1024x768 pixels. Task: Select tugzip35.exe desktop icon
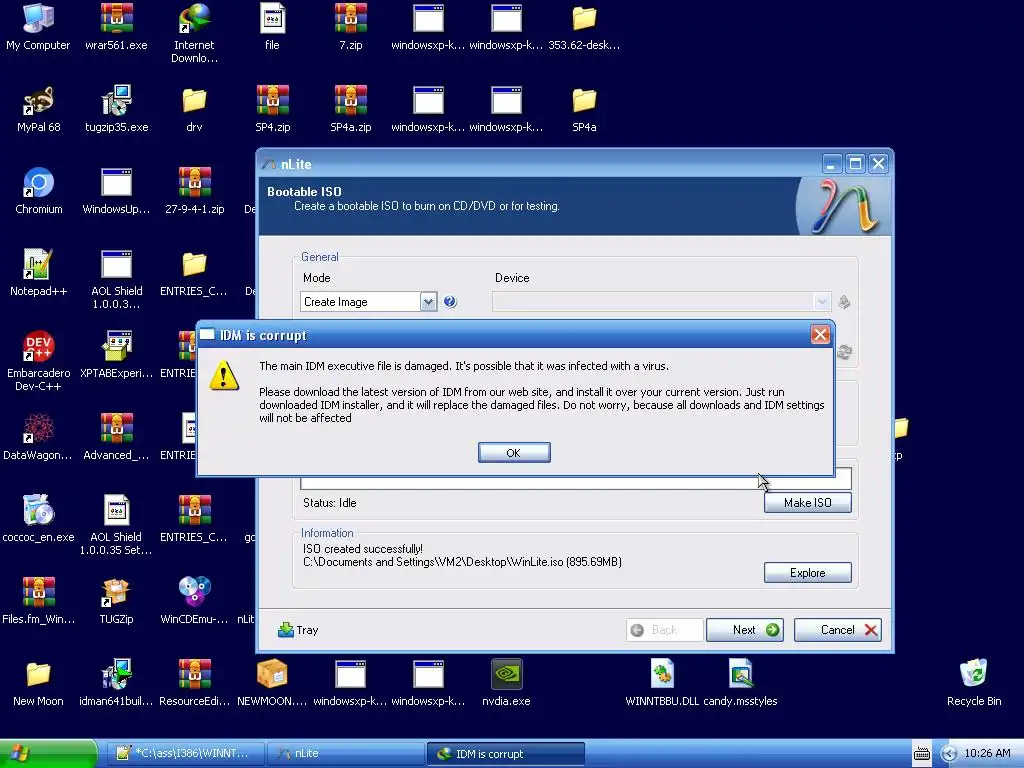click(x=116, y=110)
